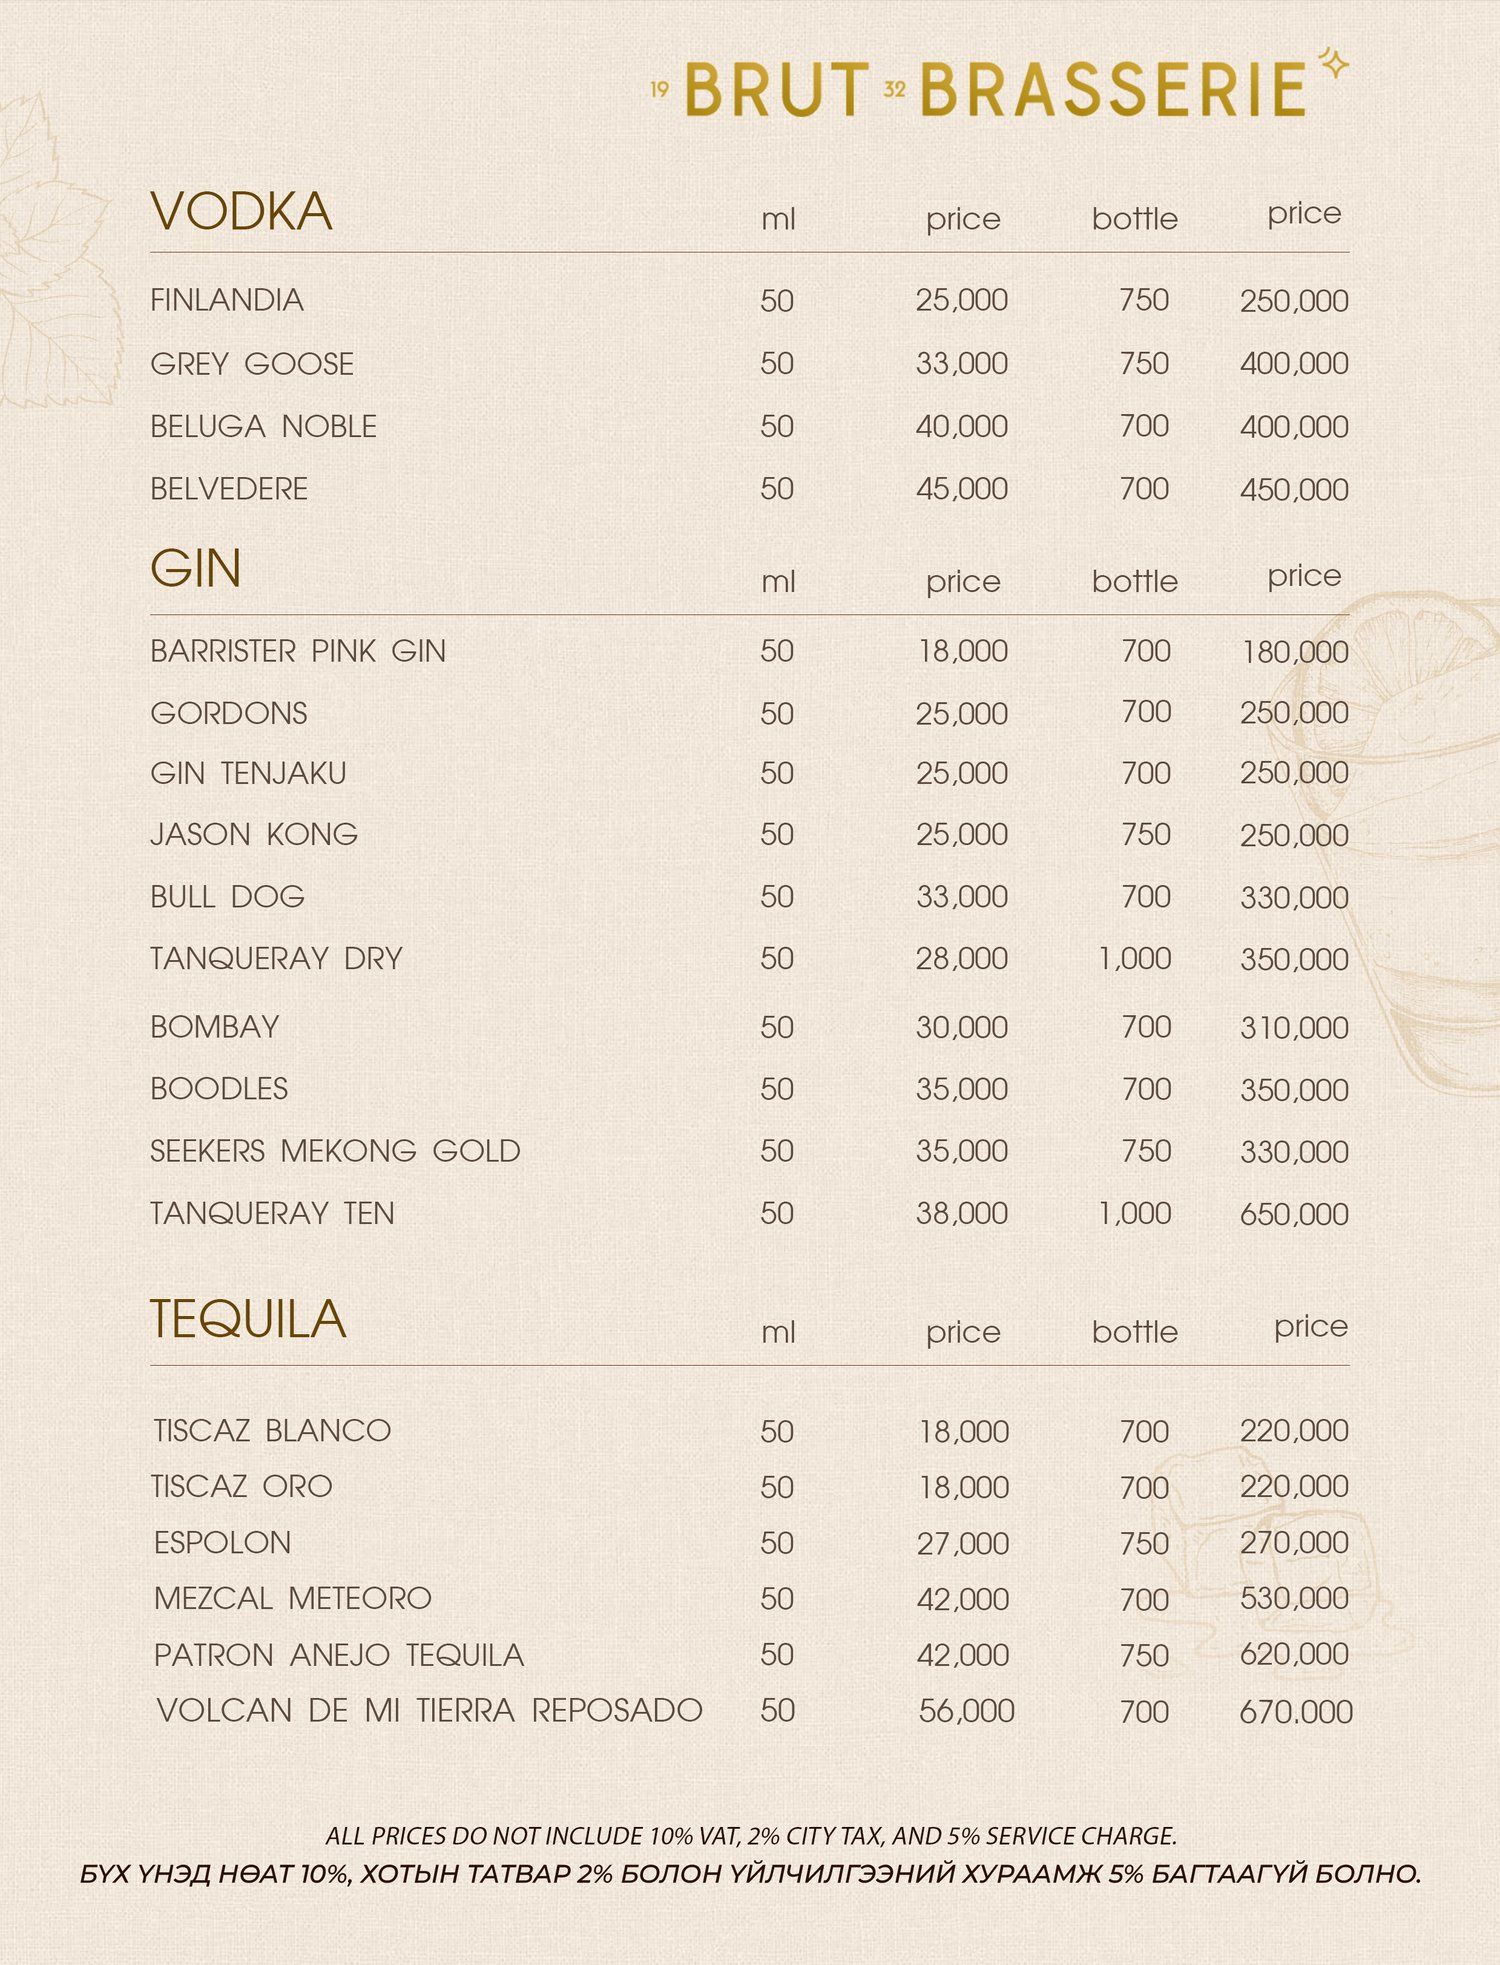Click the Volcan De Mi Tierra Reposado item

point(430,1710)
